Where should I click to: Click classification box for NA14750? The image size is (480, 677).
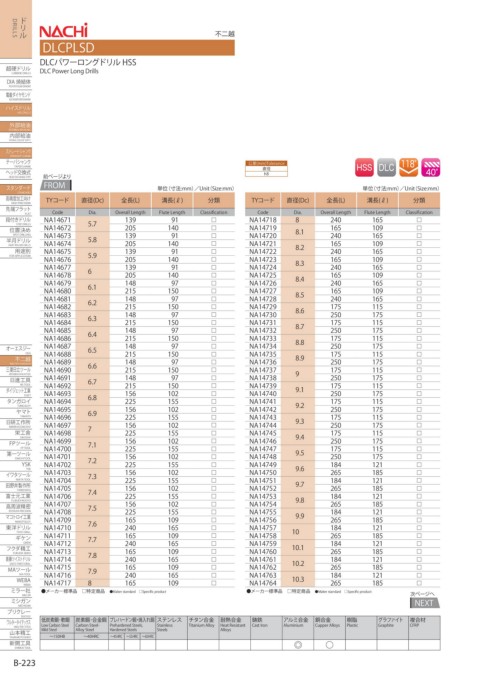pos(419,472)
